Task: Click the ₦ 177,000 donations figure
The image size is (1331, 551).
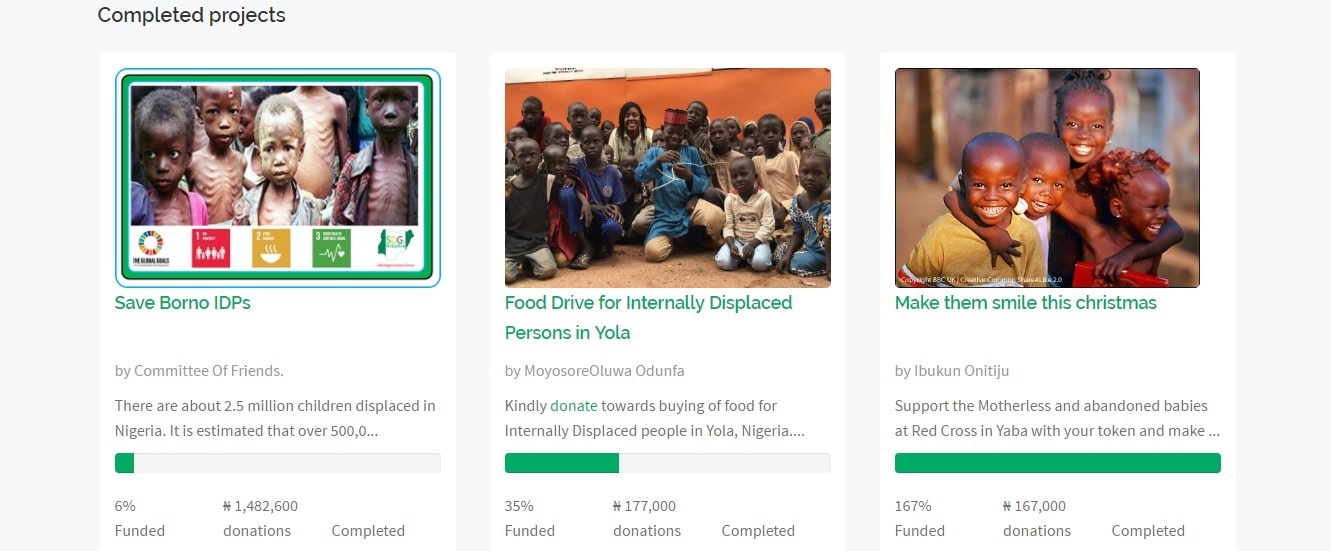Action: click(x=644, y=506)
